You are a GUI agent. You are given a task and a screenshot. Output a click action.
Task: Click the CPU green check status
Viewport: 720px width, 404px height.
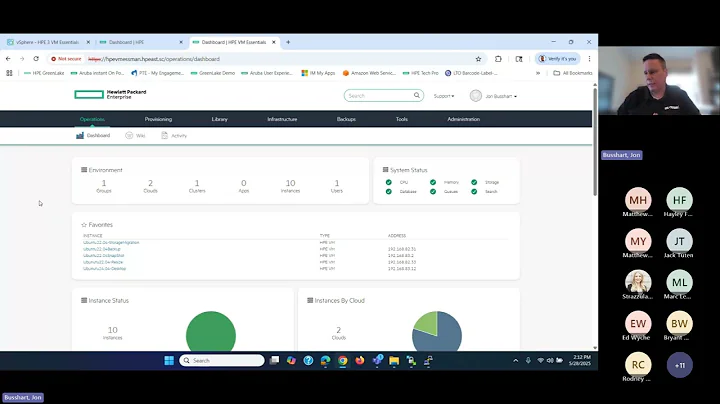click(x=389, y=182)
